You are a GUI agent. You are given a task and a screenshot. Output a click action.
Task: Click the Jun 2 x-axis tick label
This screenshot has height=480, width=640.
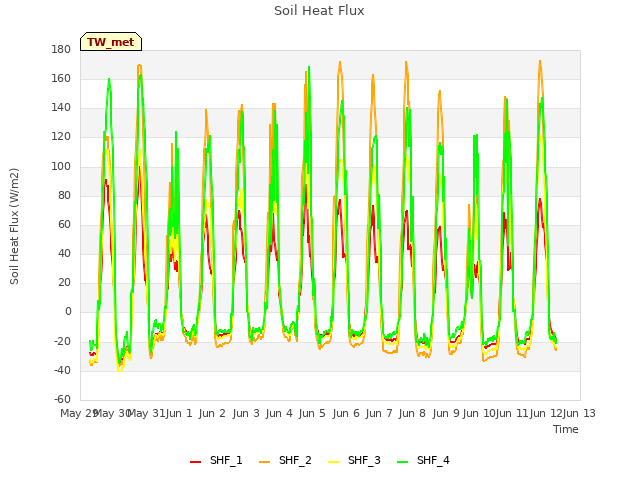pos(212,413)
